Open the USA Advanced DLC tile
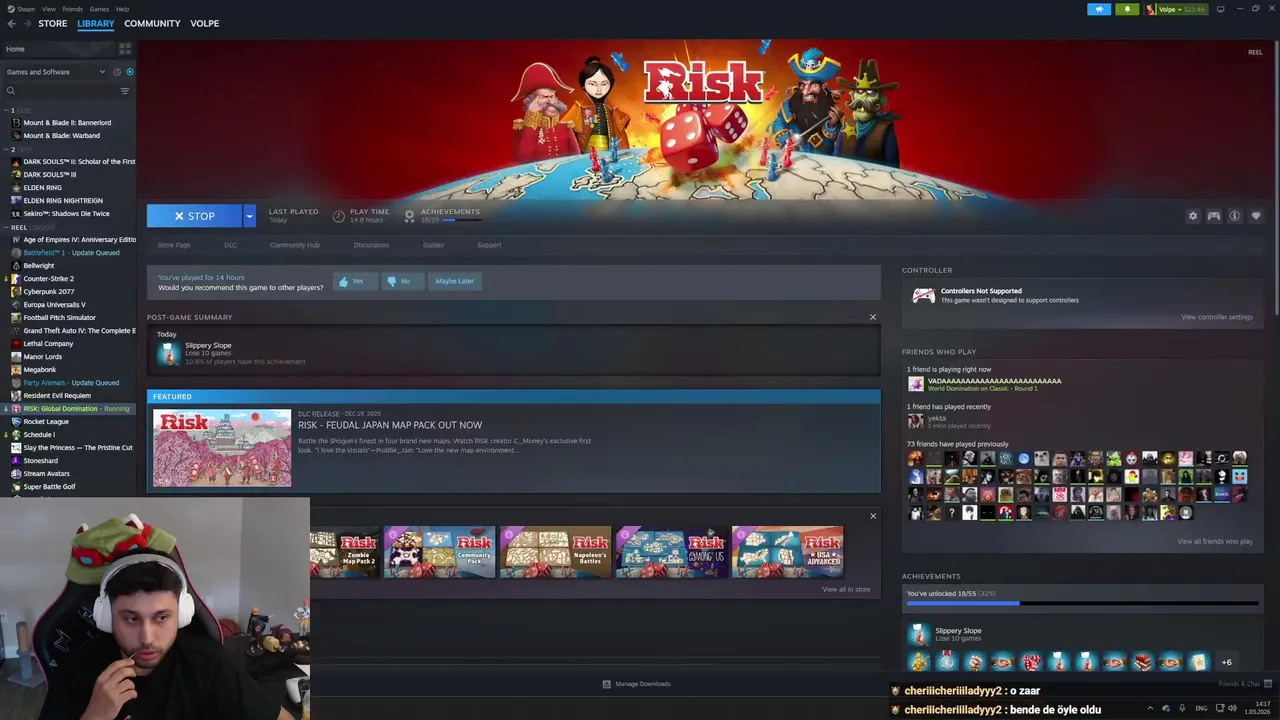Screen dimensions: 1280x720 pos(787,553)
